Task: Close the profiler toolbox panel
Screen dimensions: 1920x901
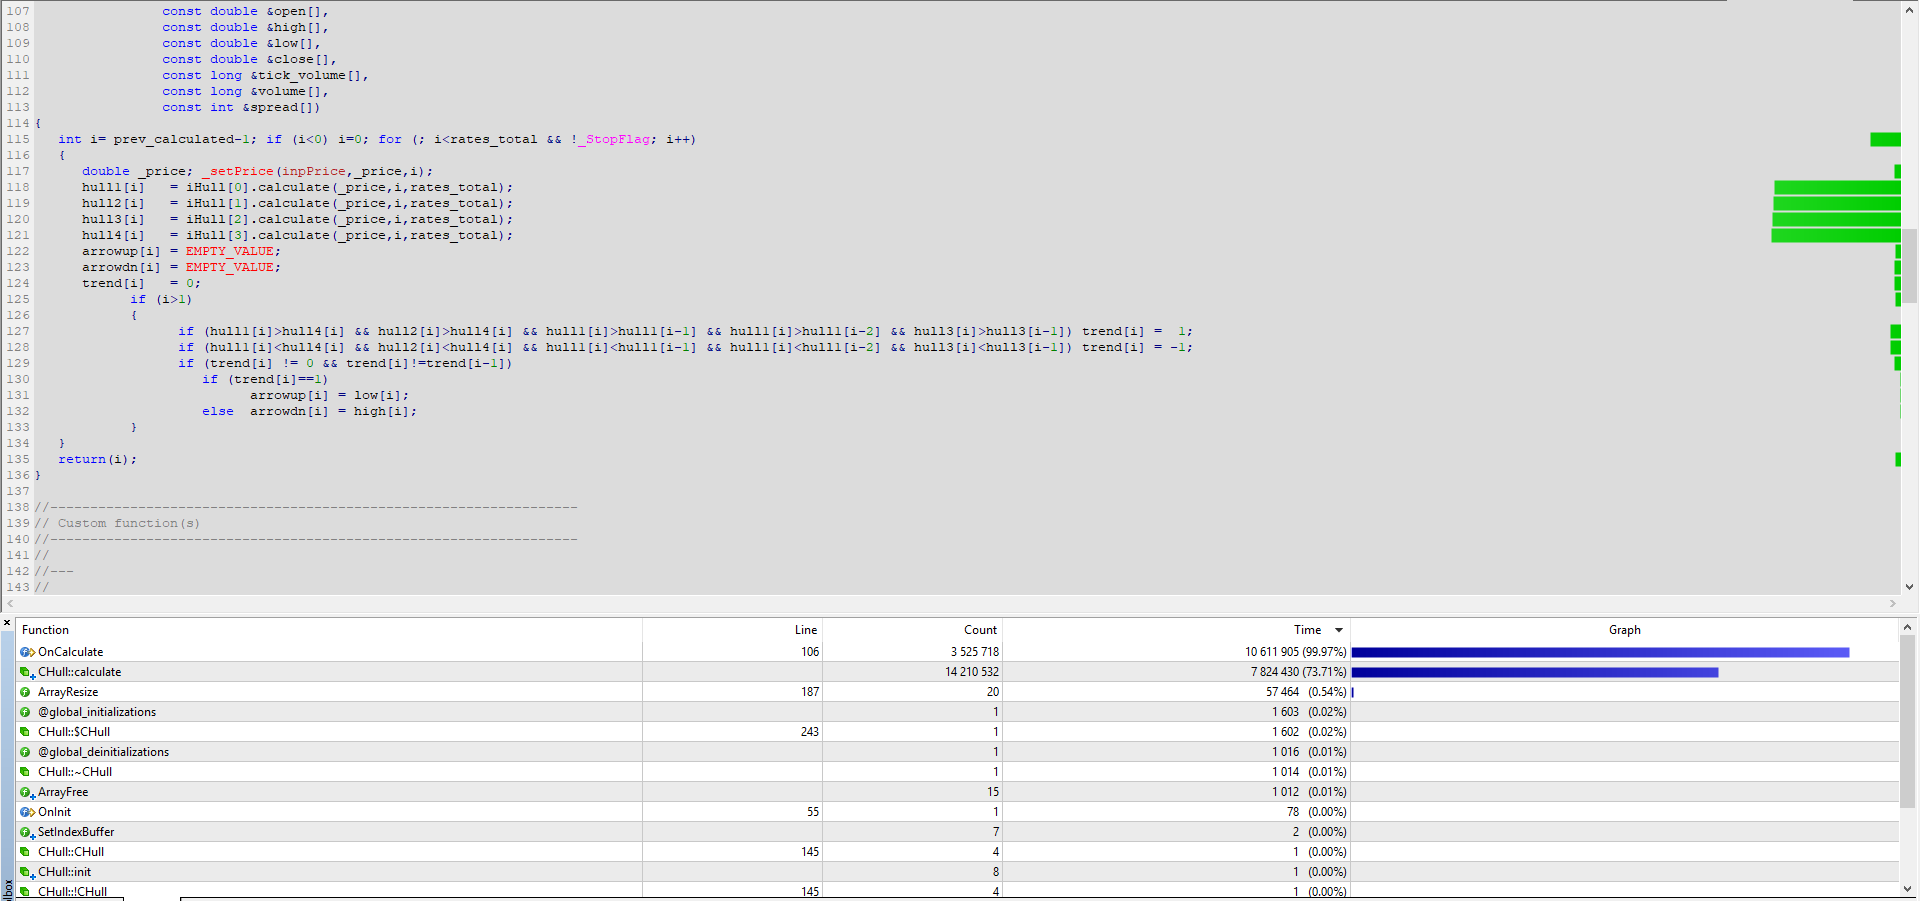Action: tap(7, 623)
